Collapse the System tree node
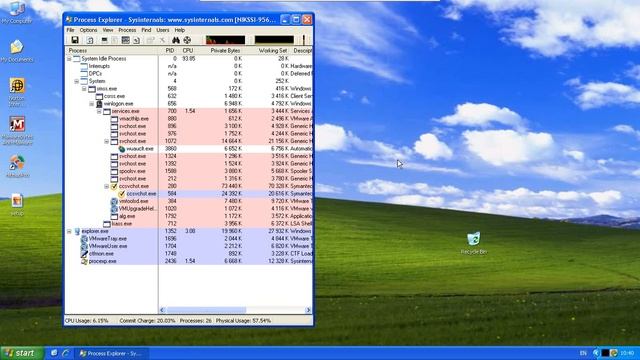 coord(77,81)
